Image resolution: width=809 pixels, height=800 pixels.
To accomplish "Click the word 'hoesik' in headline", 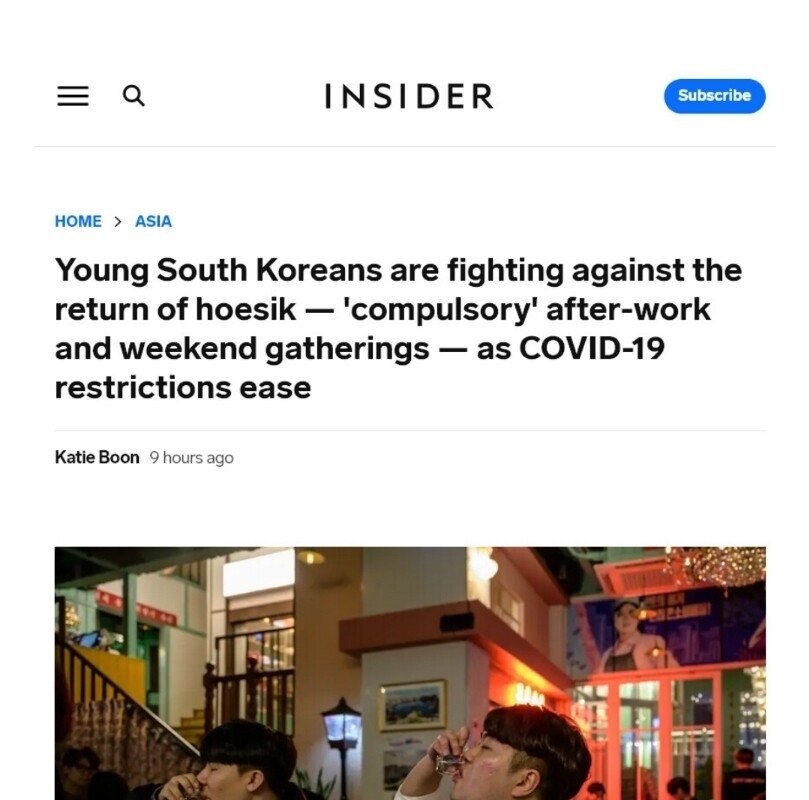I will click(x=246, y=309).
